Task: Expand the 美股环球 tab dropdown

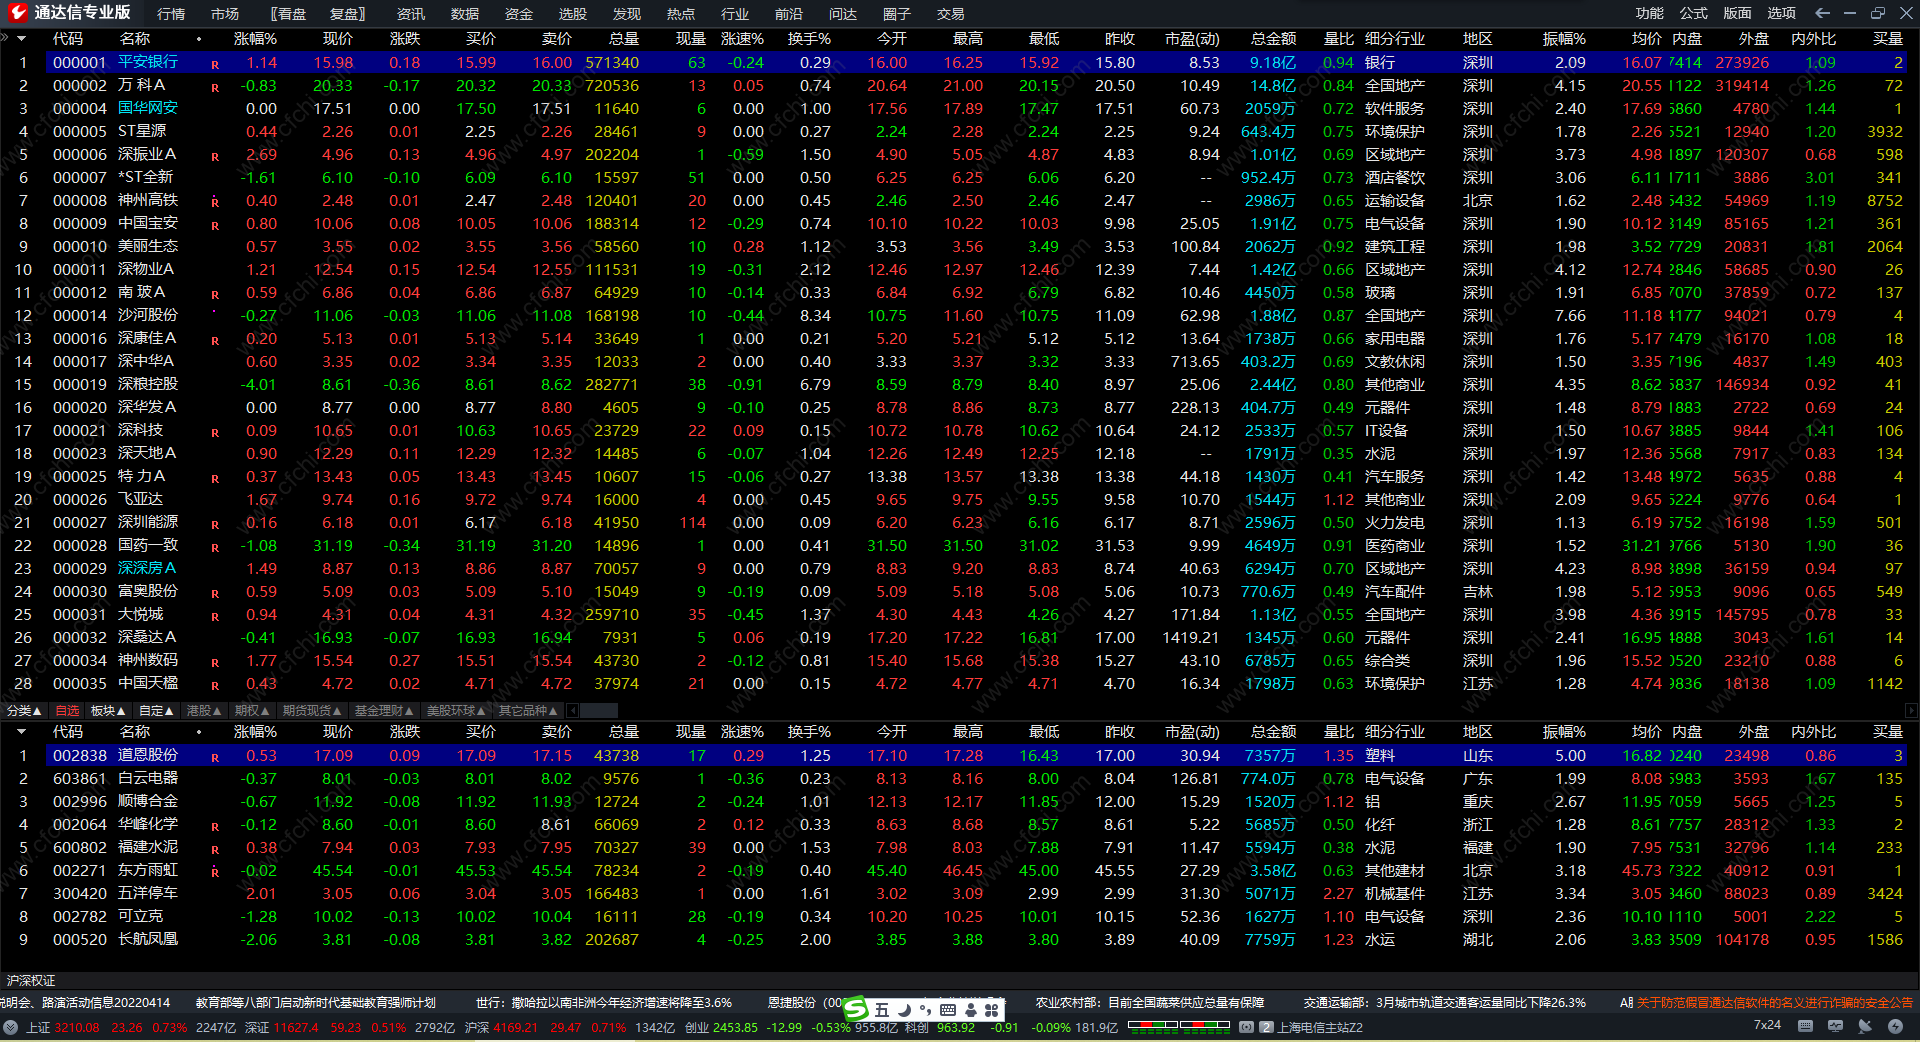Action: [456, 711]
